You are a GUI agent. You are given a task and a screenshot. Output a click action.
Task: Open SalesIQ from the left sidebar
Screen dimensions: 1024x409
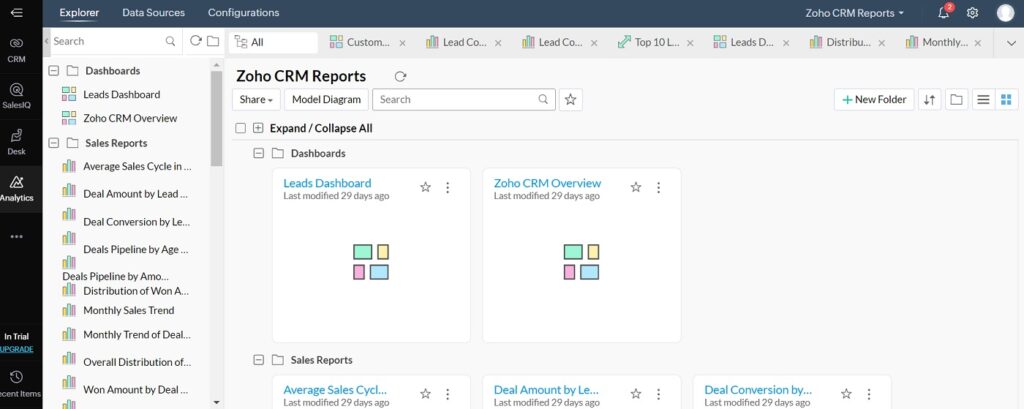click(x=17, y=95)
